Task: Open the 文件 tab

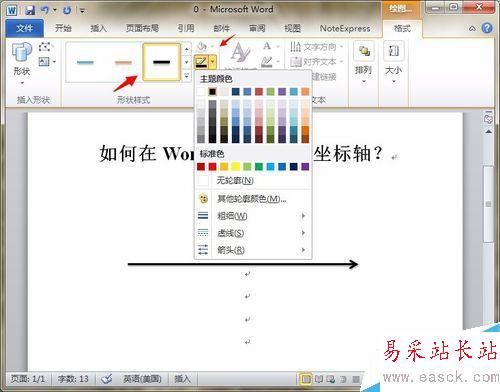Action: point(24,28)
